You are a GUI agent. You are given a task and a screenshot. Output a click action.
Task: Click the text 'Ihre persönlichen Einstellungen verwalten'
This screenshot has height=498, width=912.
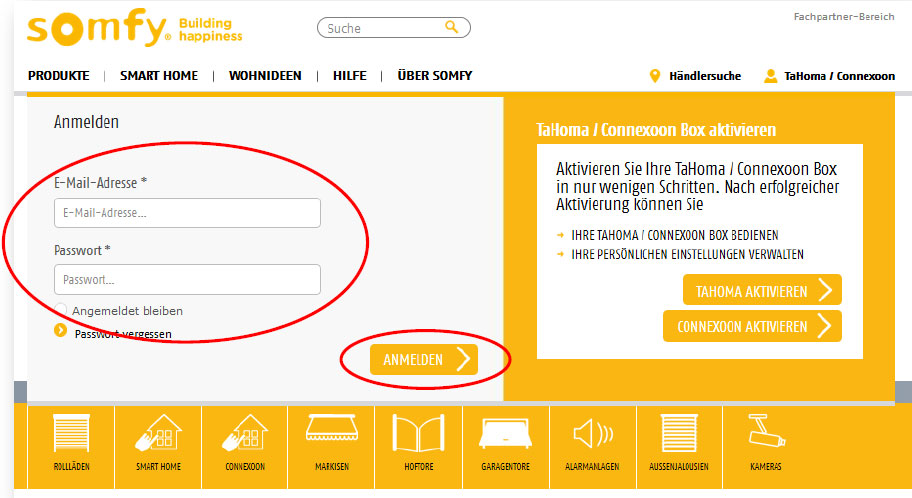pyautogui.click(x=687, y=254)
